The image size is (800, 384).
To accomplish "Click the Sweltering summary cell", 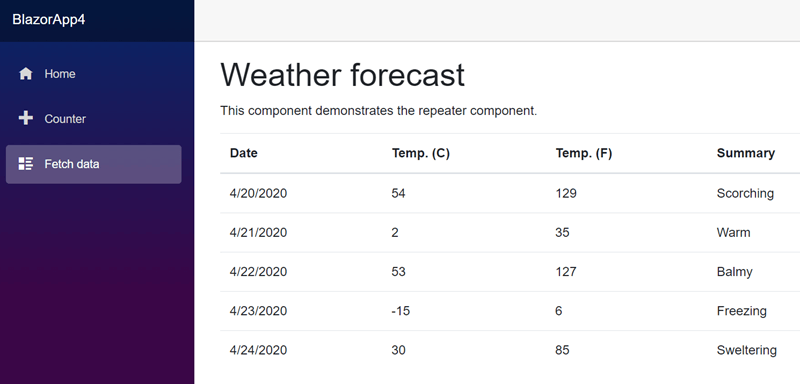I will [x=747, y=350].
